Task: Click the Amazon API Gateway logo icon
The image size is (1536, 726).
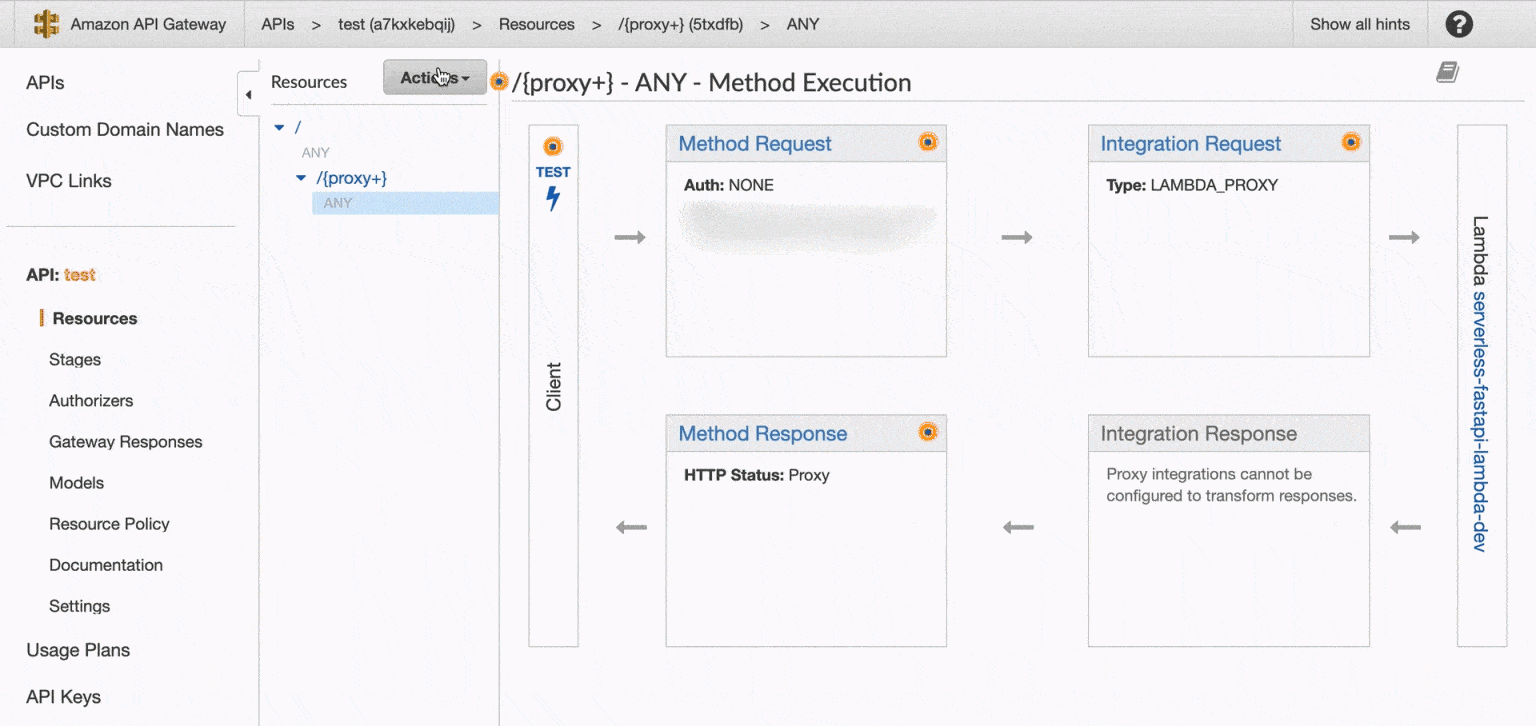Action: (x=46, y=24)
